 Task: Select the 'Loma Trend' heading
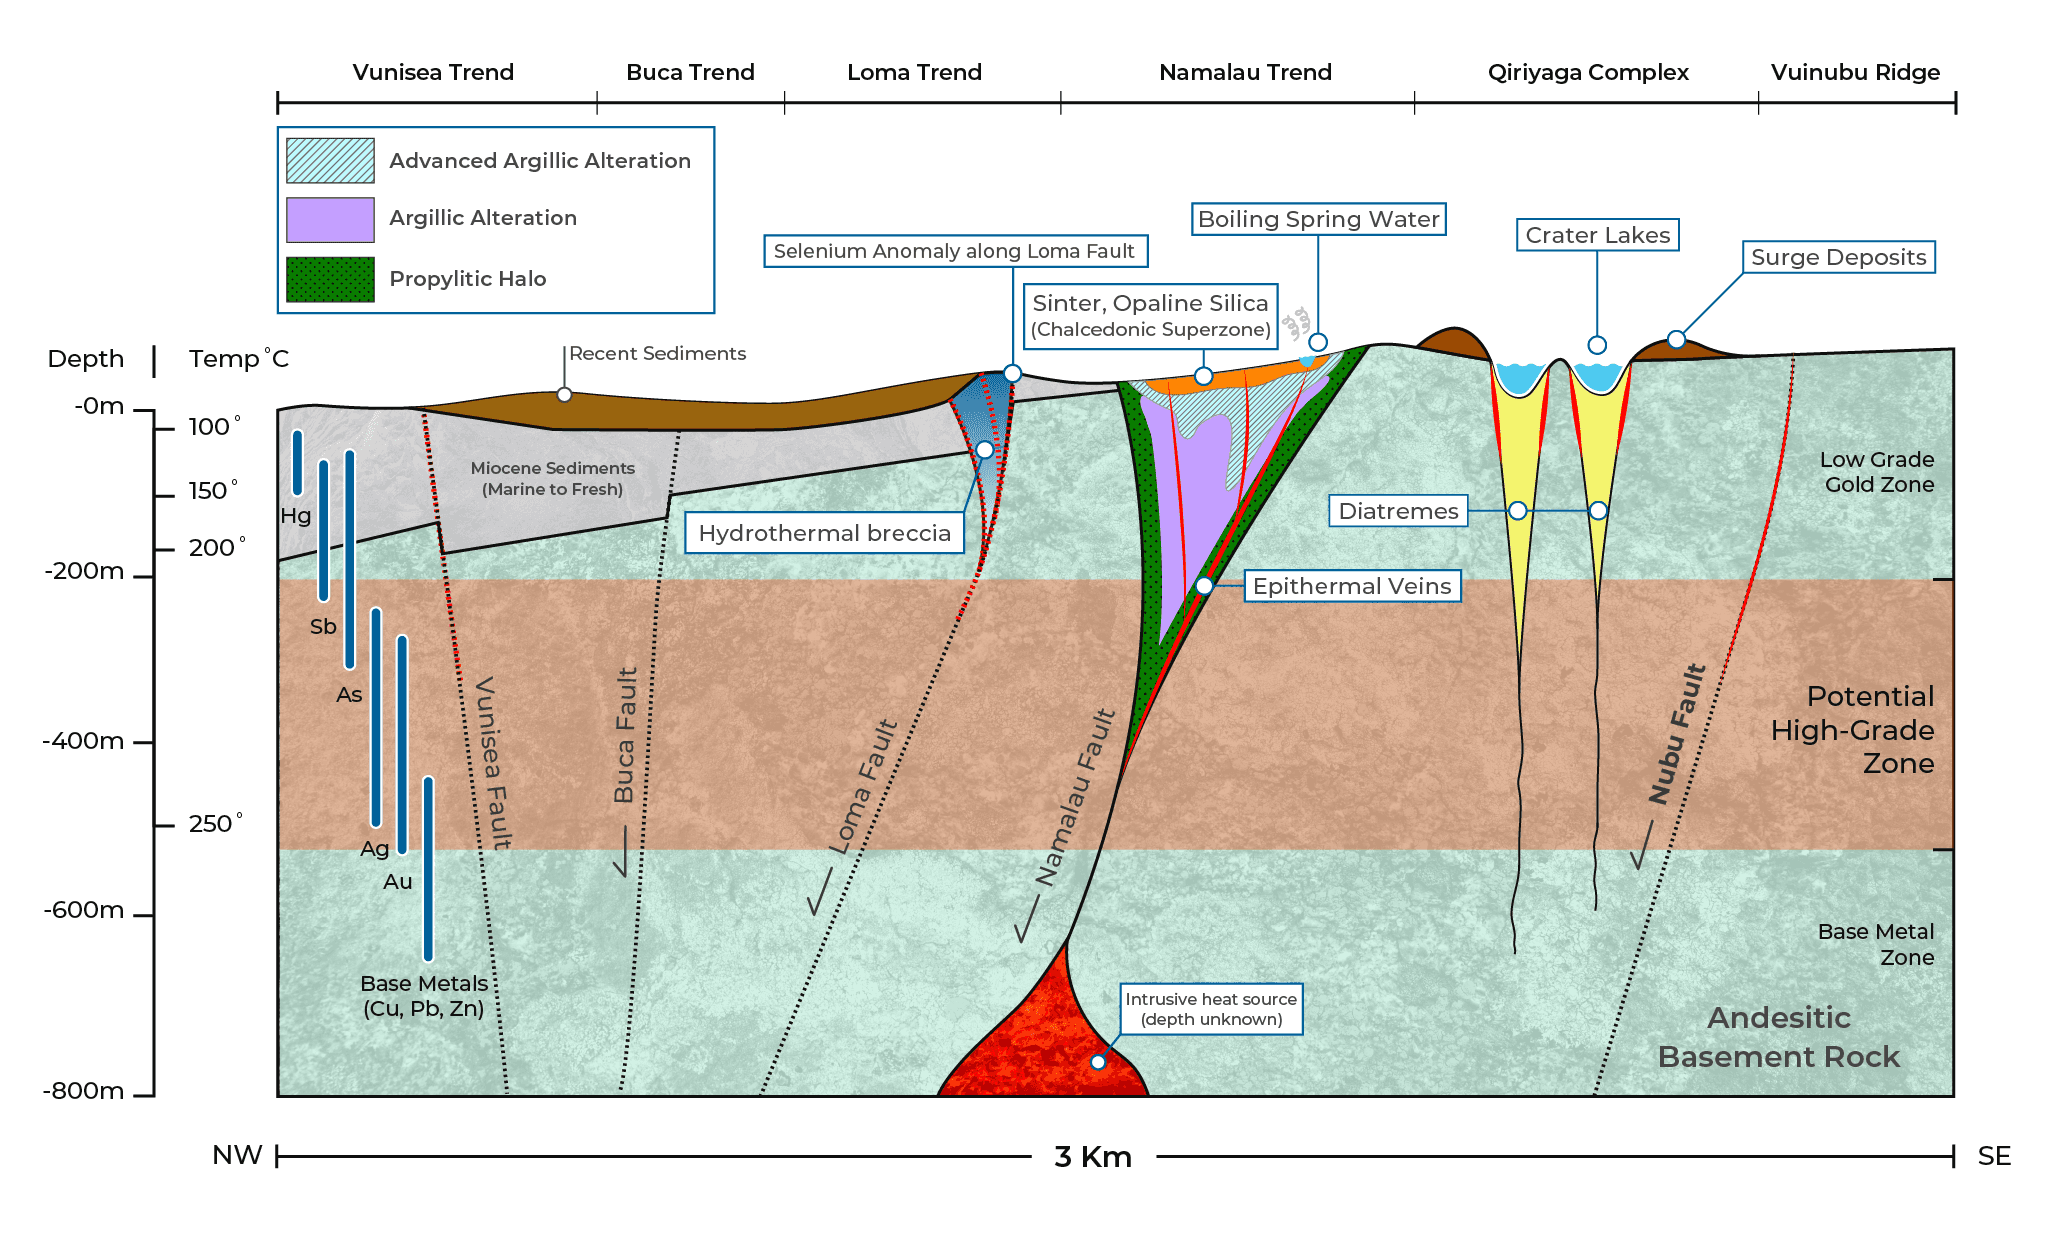pyautogui.click(x=914, y=72)
